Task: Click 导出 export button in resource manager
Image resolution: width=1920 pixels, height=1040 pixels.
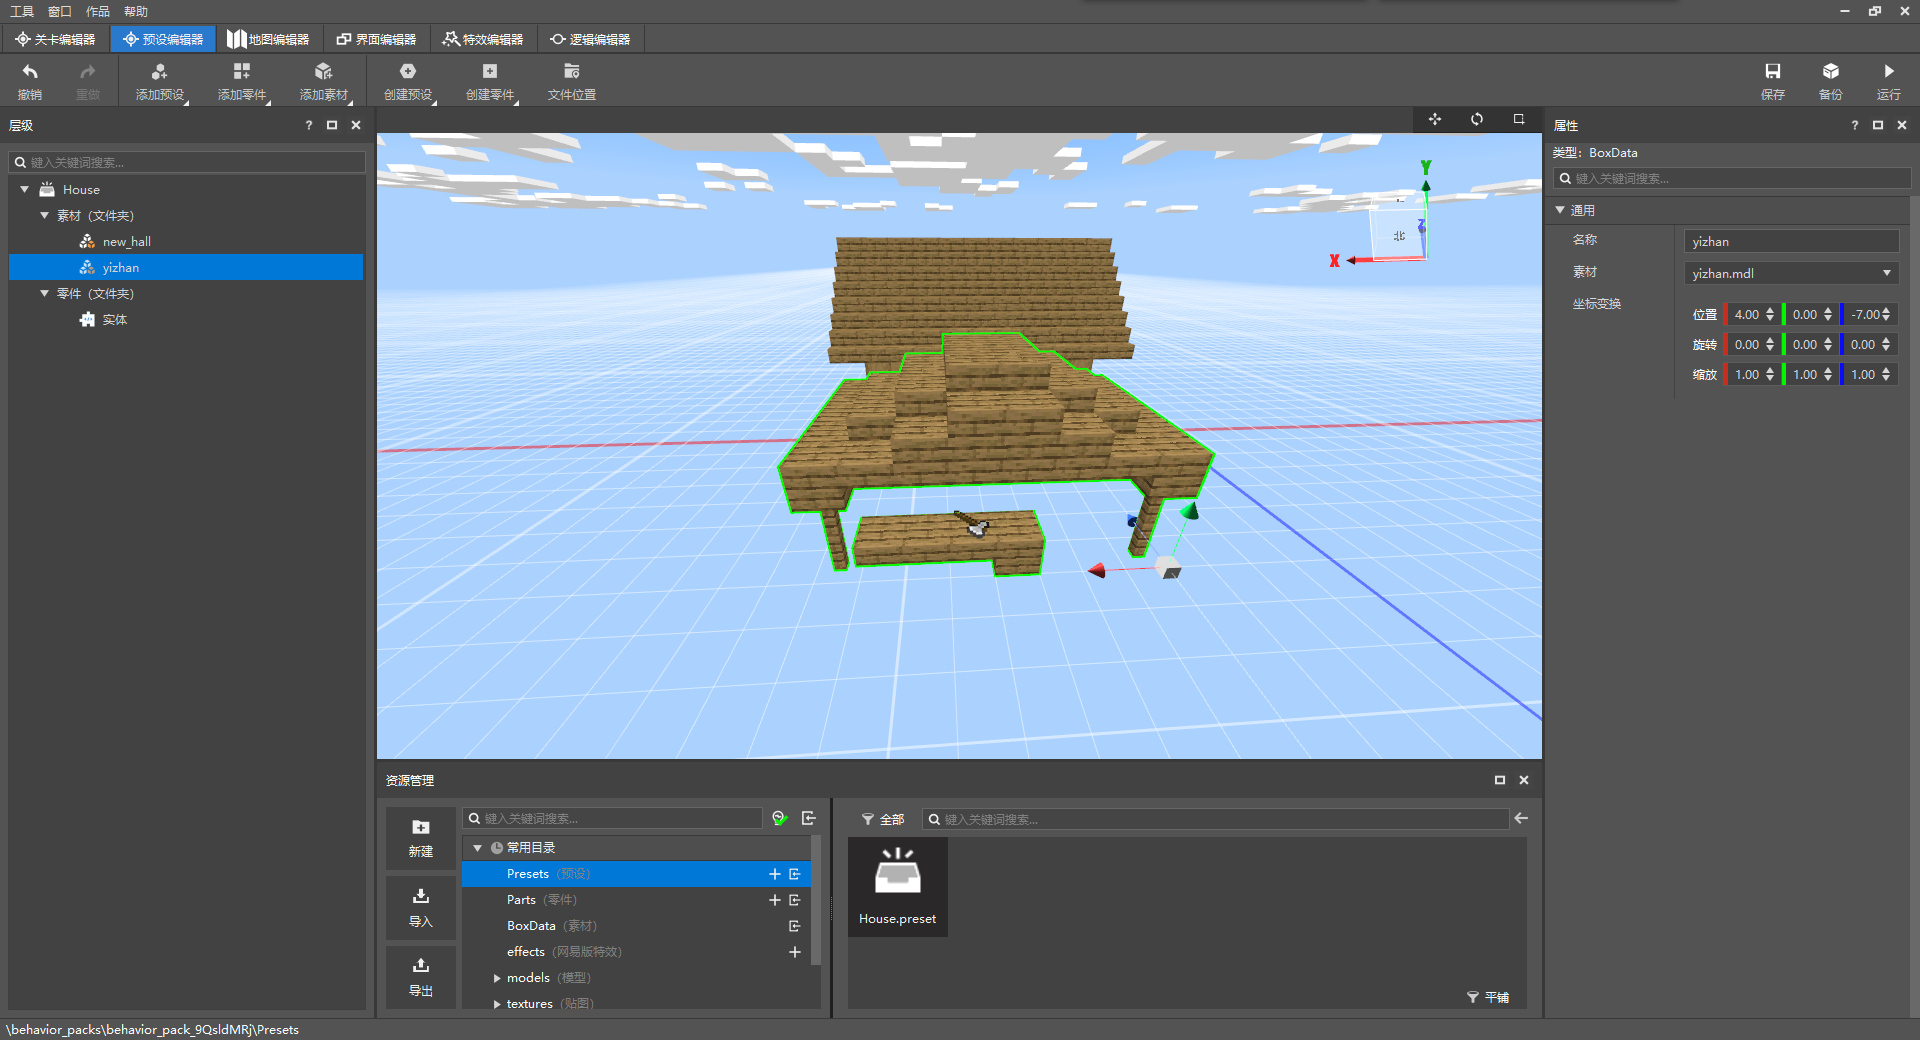Action: (x=421, y=977)
